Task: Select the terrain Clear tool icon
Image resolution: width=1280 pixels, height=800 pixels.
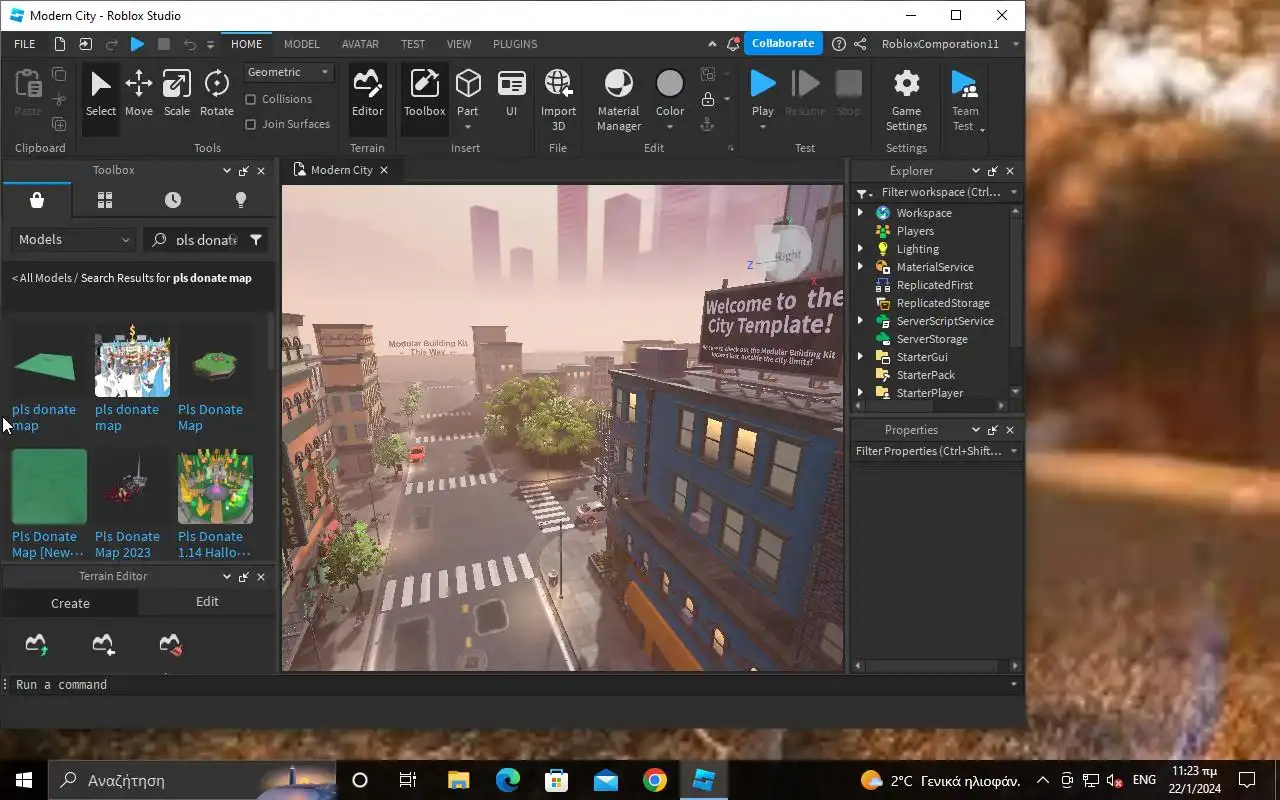Action: (170, 645)
